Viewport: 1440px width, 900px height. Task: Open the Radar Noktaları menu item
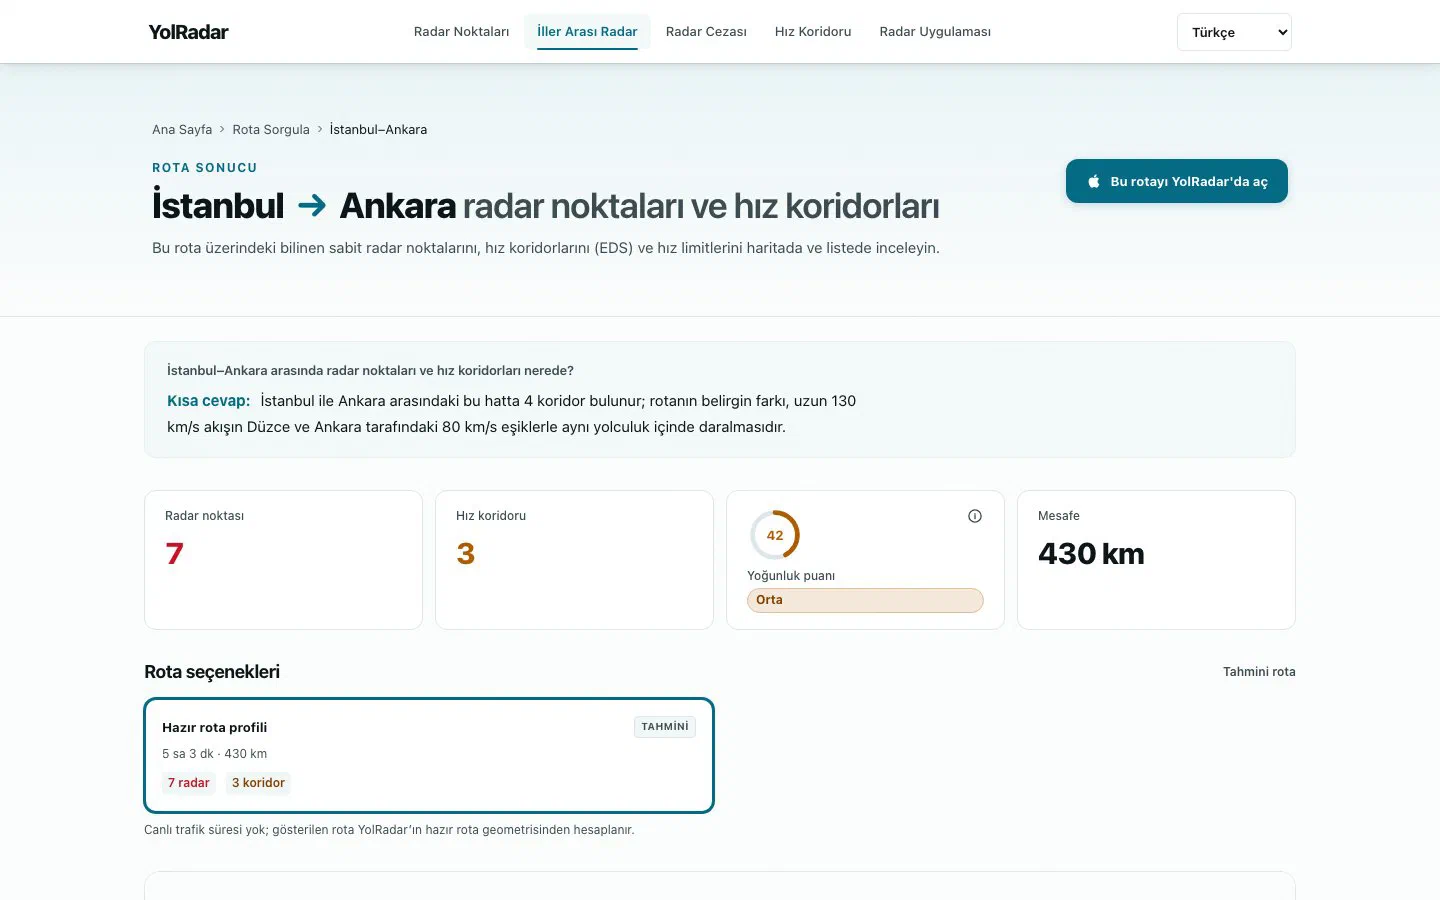tap(461, 32)
